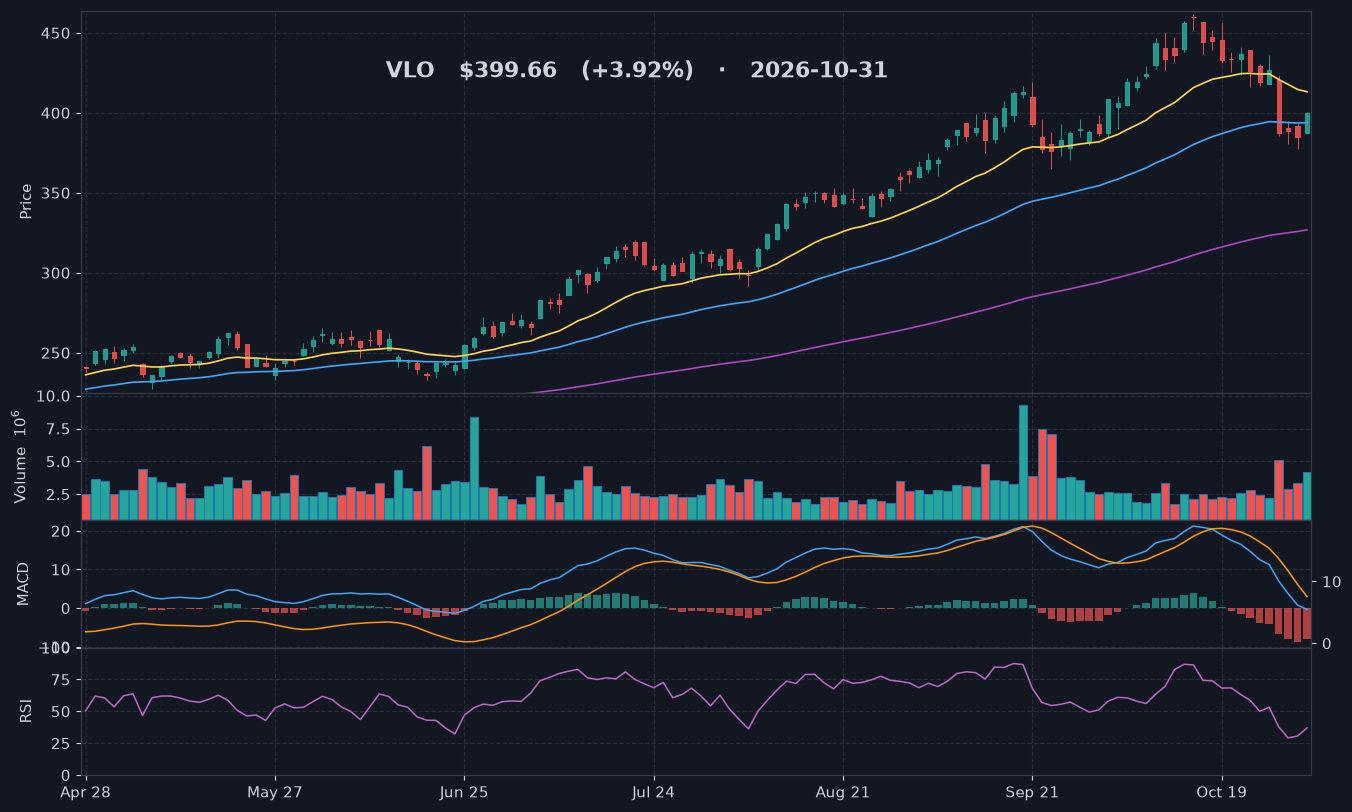
Task: Click the VLO ticker symbol in title
Action: click(x=410, y=71)
